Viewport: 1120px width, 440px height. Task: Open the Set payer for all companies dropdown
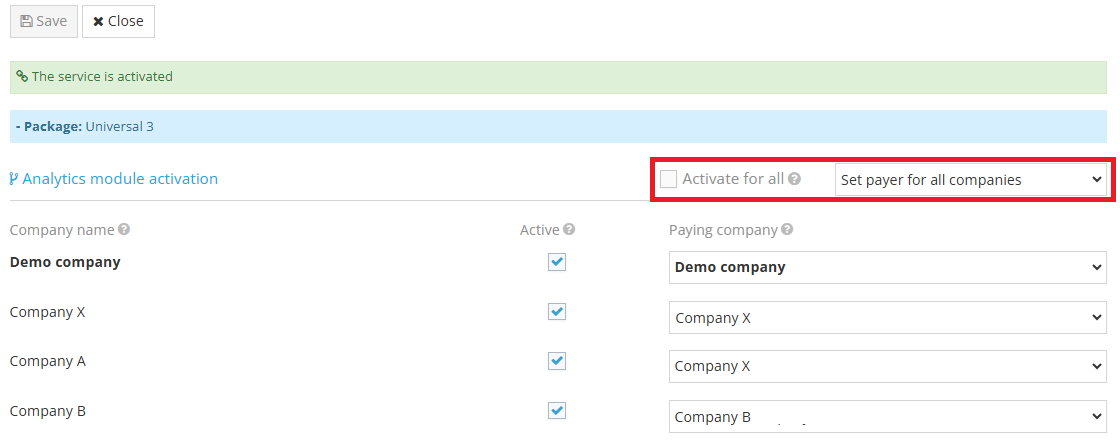coord(970,180)
